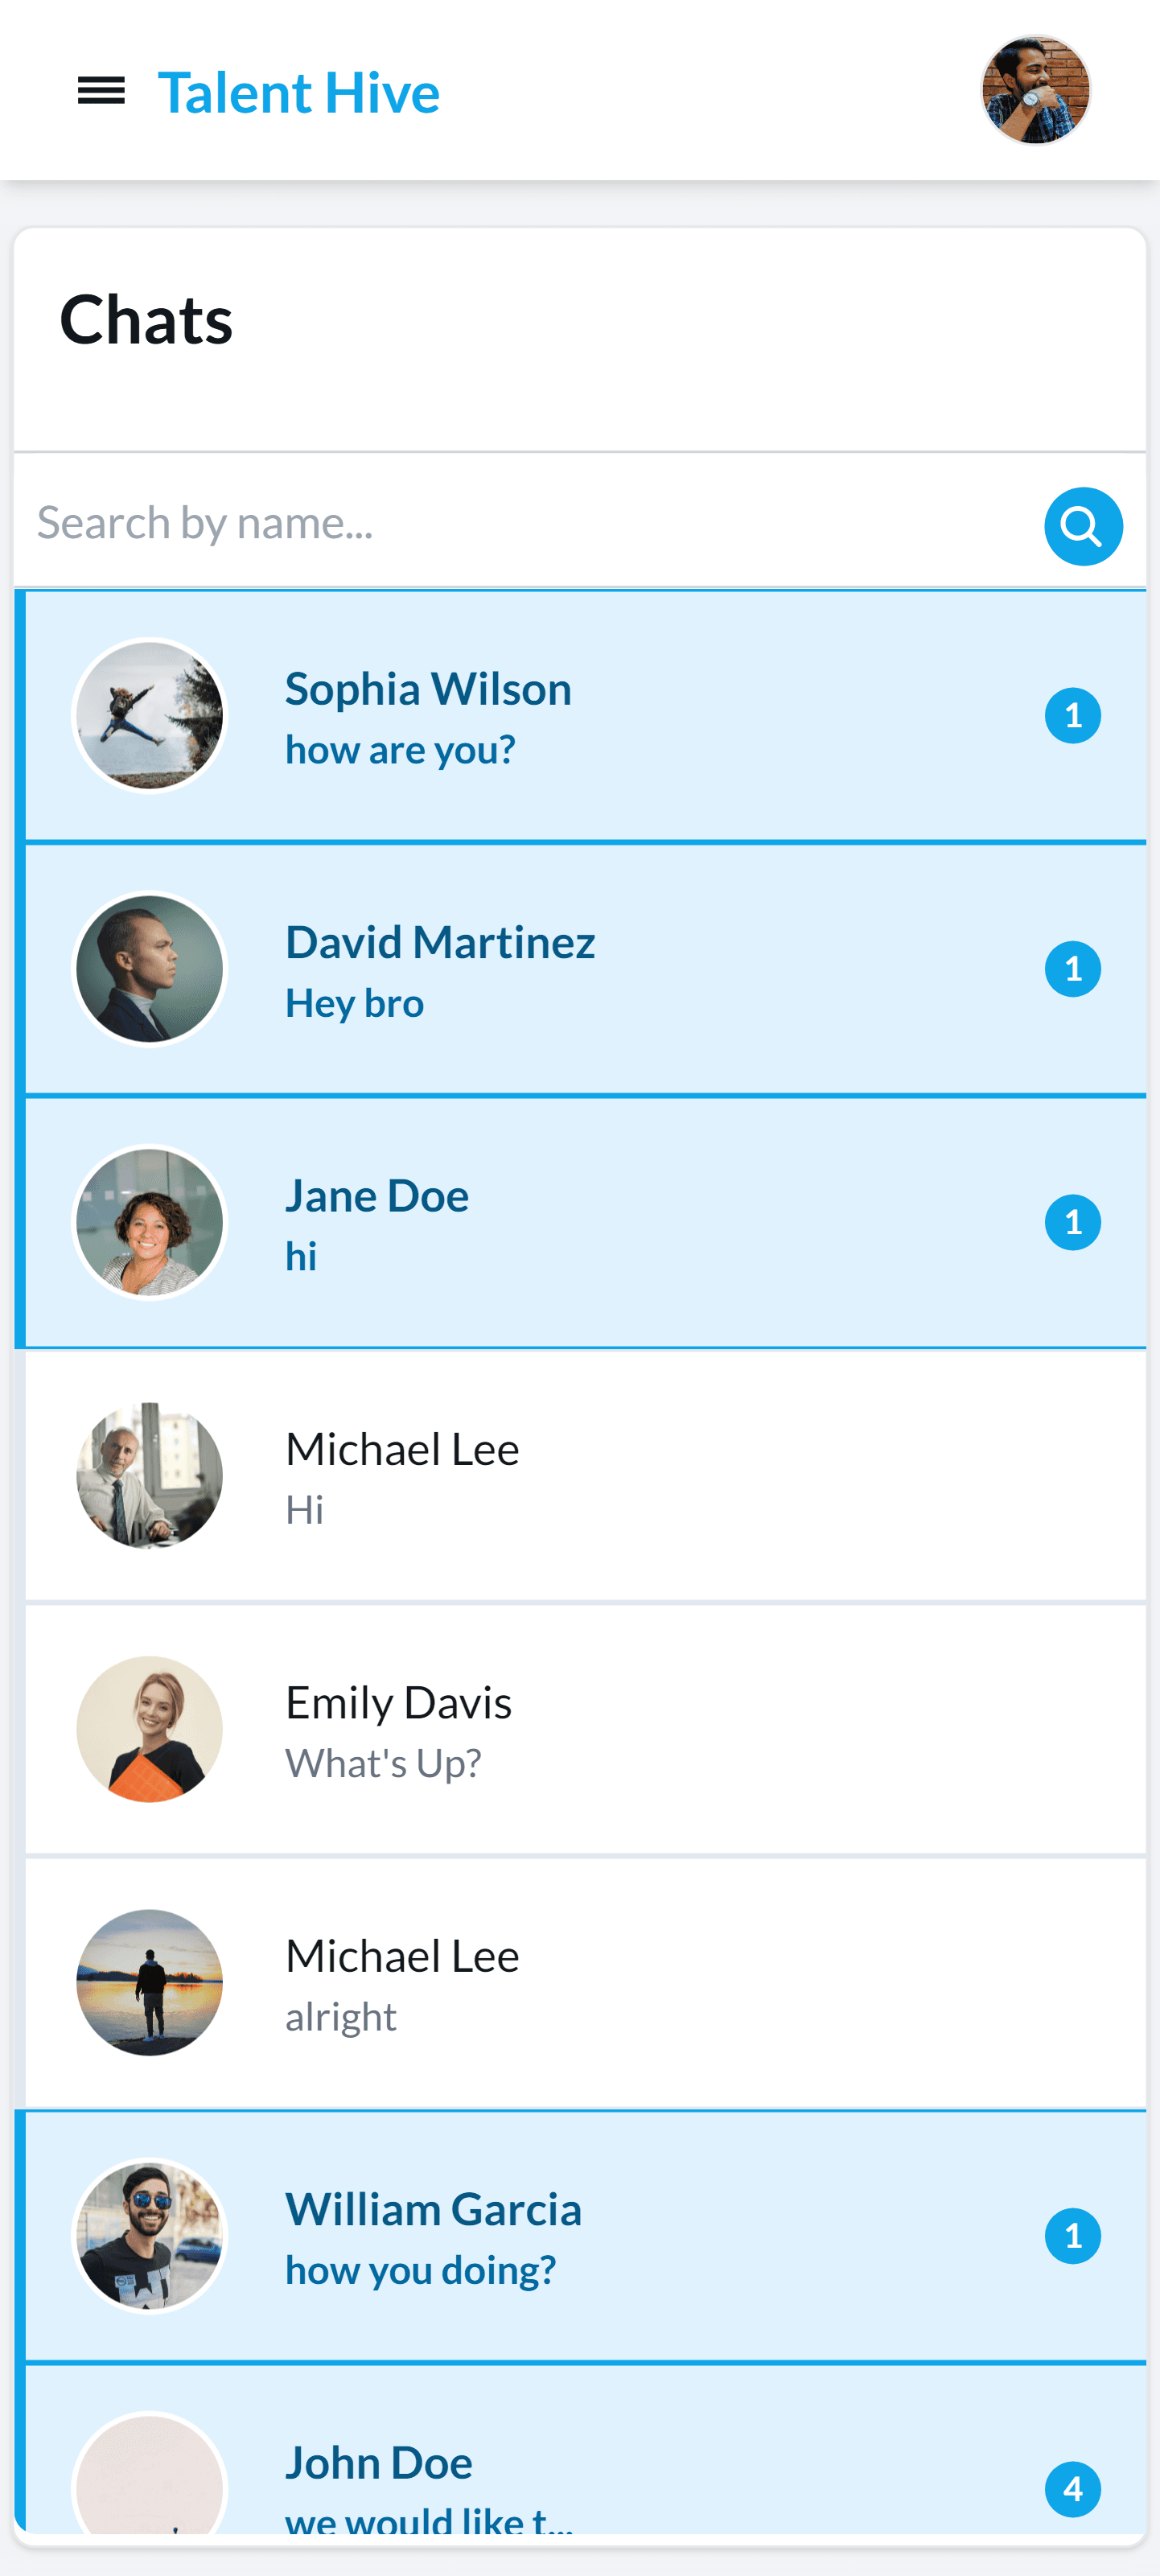
Task: Click the unread badge on Sophia Wilson
Action: pos(1073,716)
